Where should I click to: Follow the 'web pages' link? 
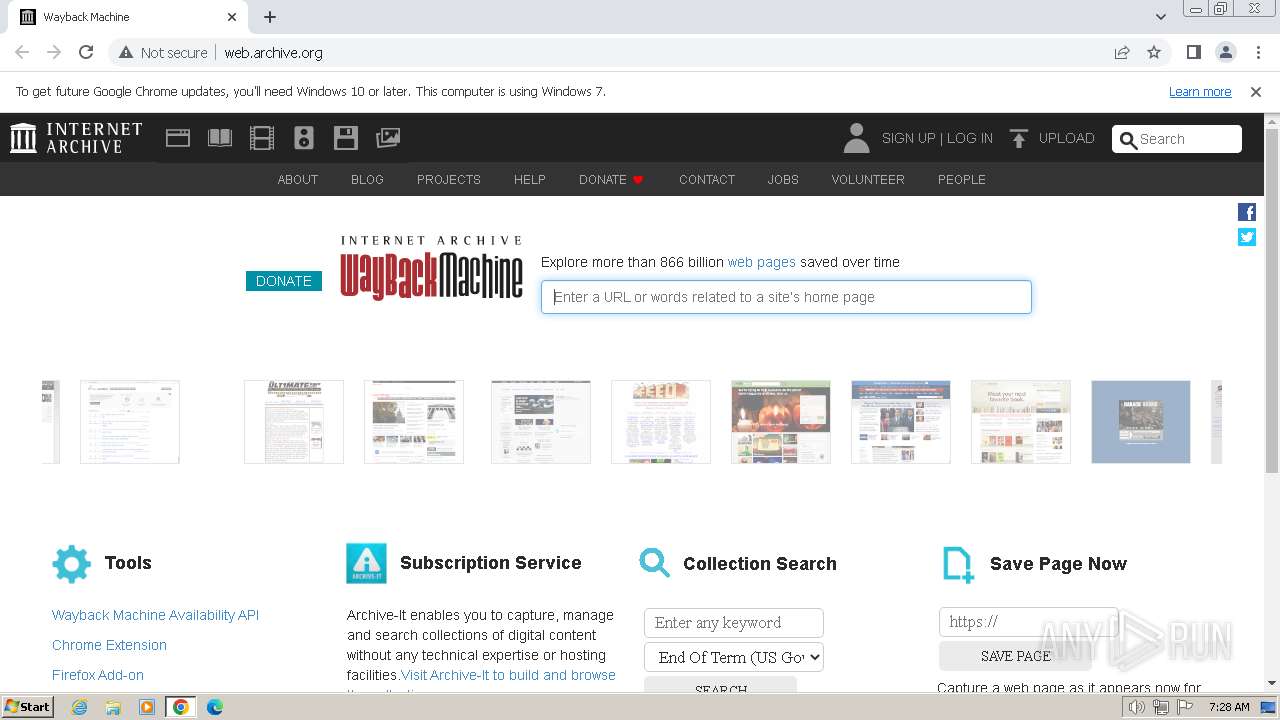tap(762, 262)
